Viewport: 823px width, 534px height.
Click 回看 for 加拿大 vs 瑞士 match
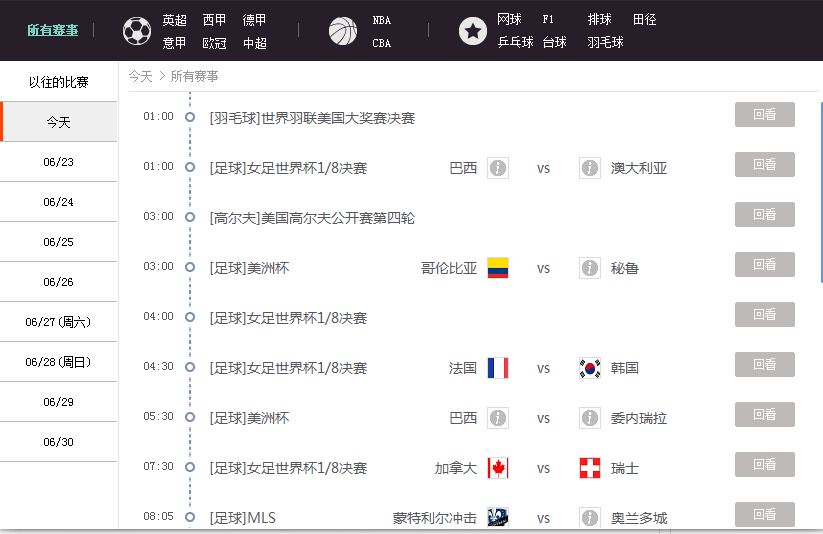tap(765, 464)
